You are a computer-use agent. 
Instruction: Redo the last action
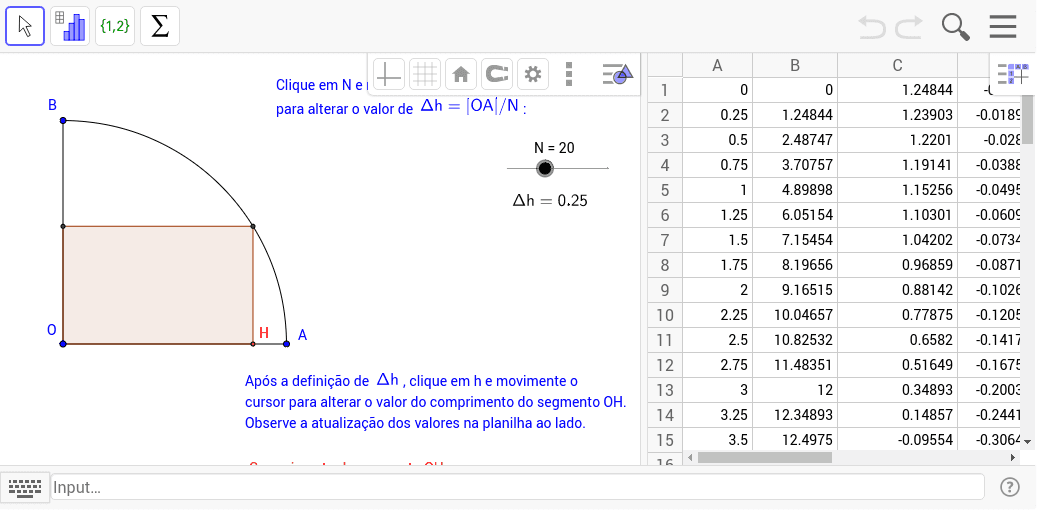909,27
